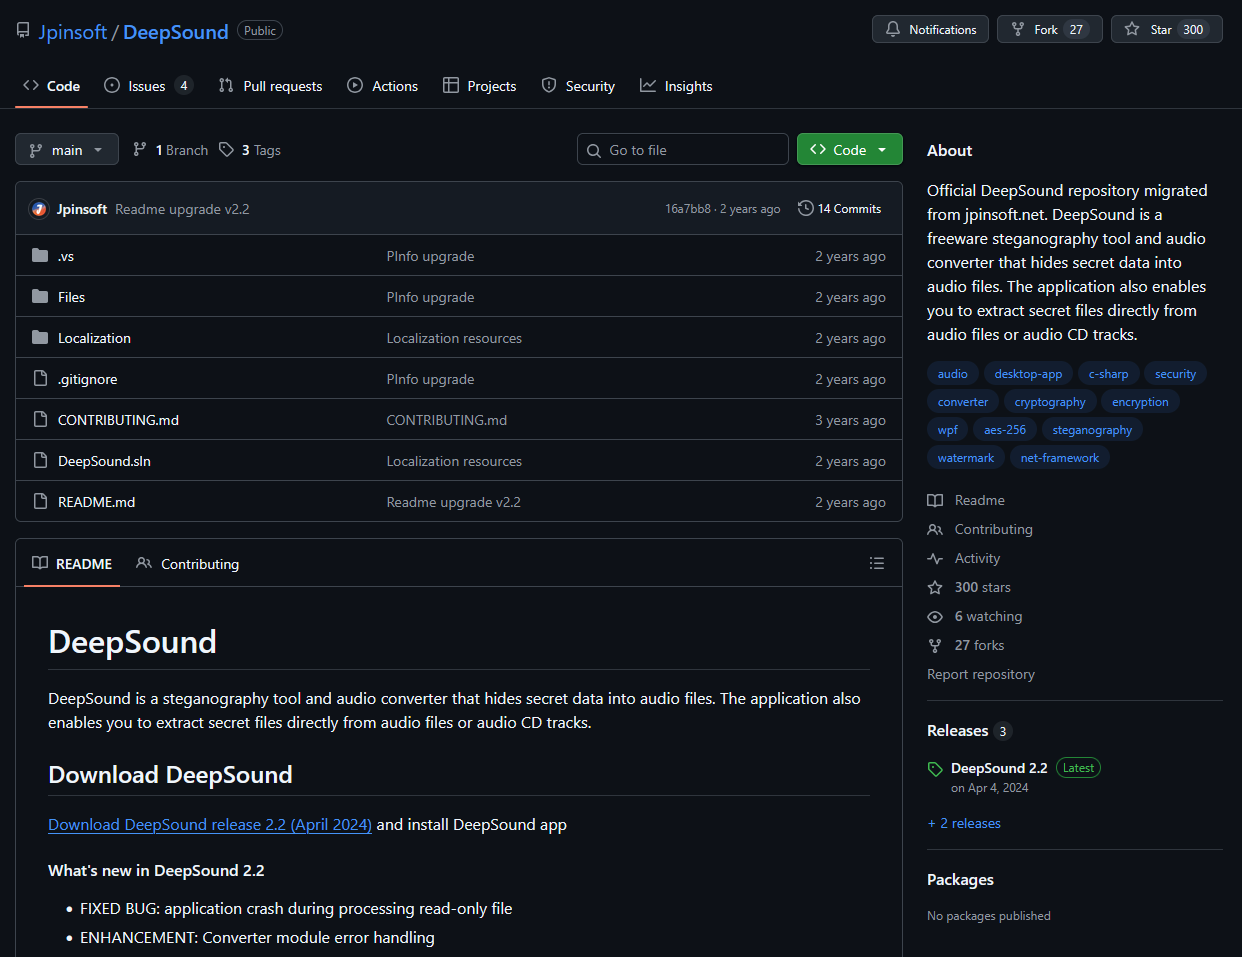
Task: Go to the Actions tab
Action: (x=382, y=86)
